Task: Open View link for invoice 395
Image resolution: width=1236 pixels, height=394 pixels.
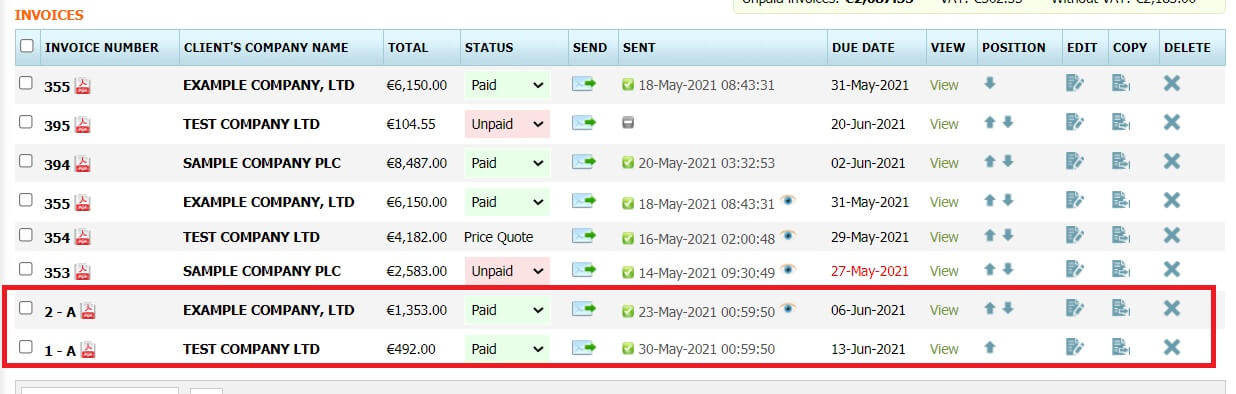Action: 944,125
